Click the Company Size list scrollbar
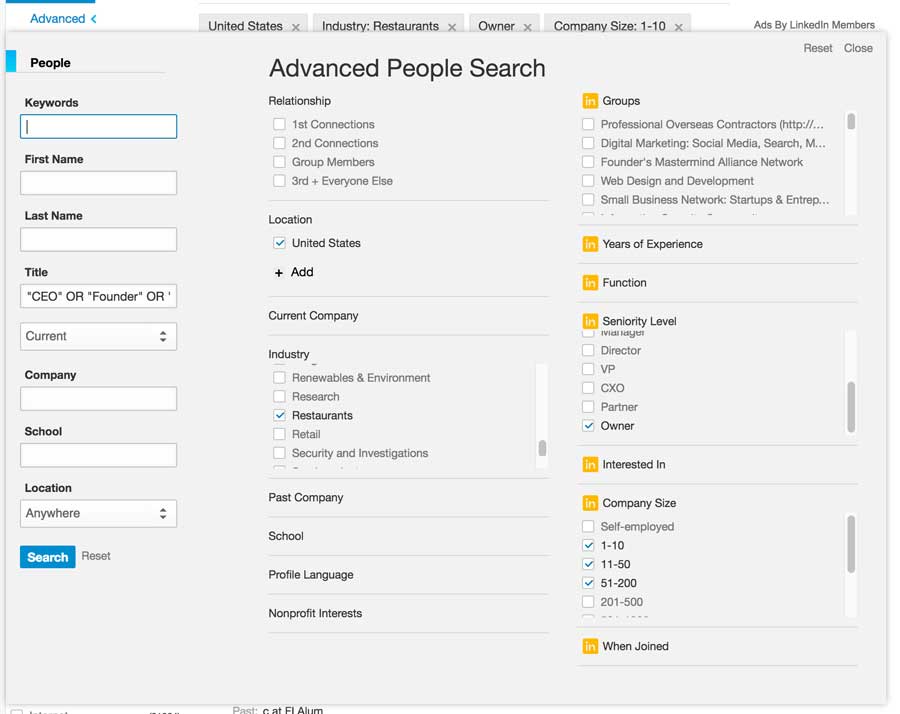This screenshot has height=714, width=900. pos(851,544)
